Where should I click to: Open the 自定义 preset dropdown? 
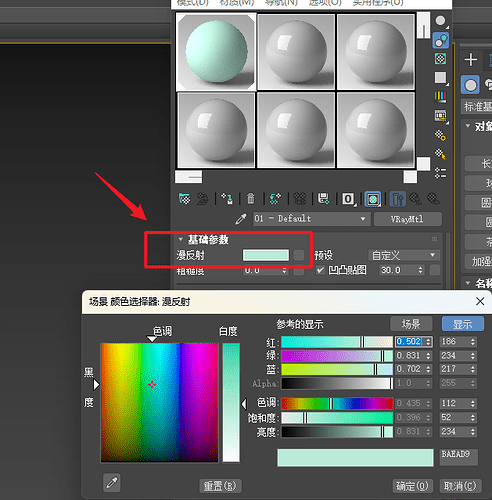(x=404, y=256)
